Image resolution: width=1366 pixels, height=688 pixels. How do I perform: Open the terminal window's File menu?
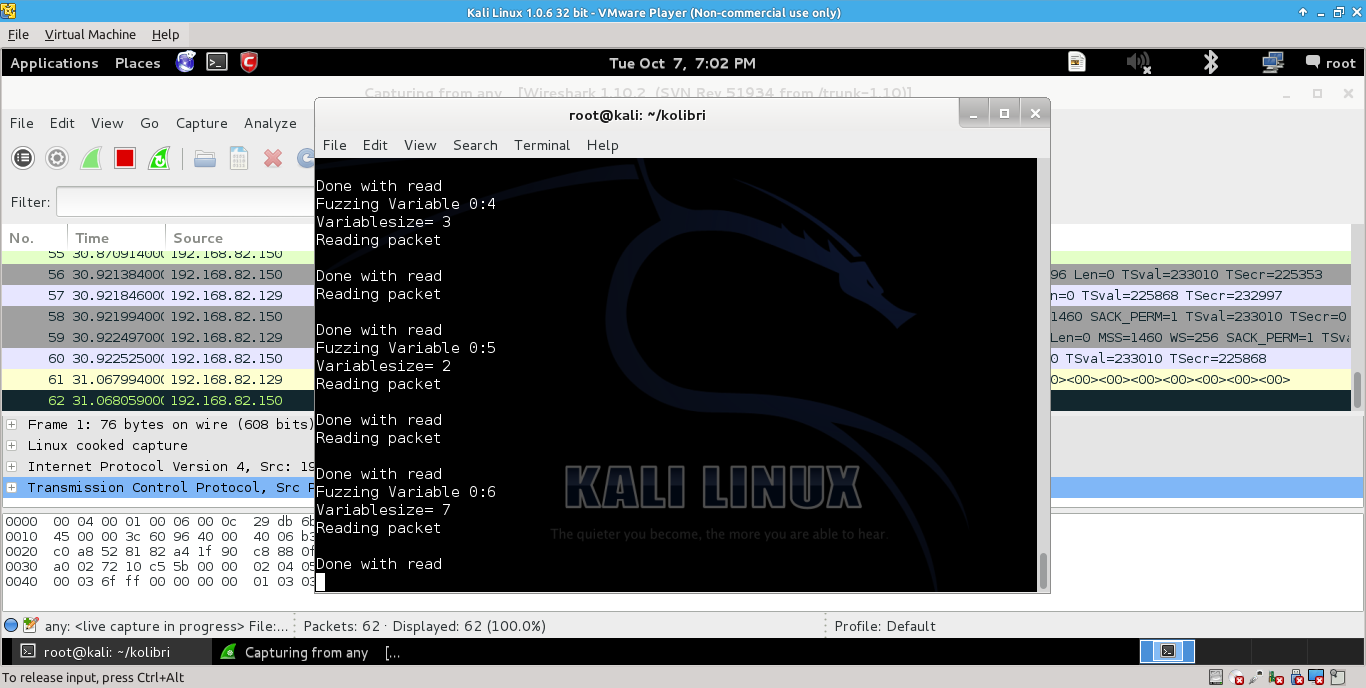334,145
